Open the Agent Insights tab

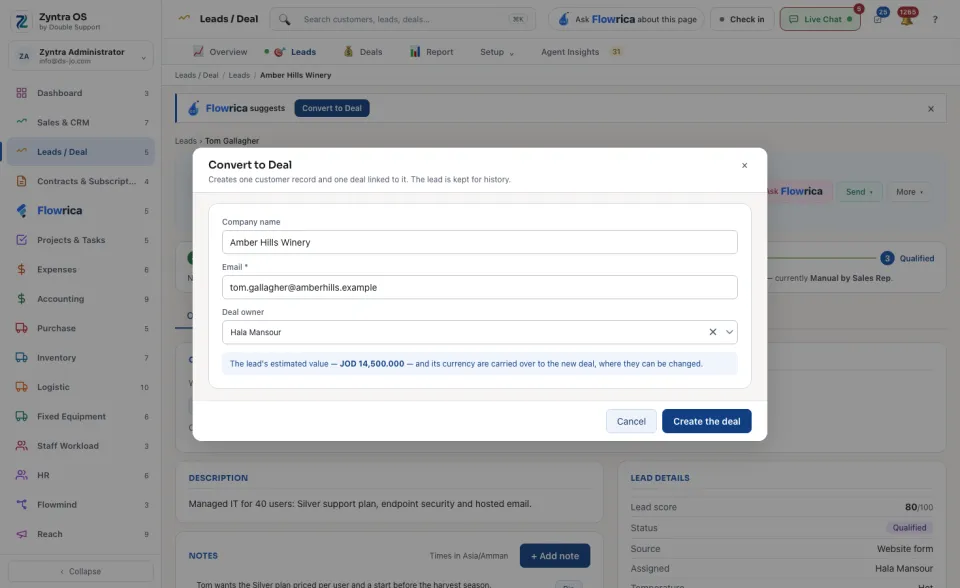(x=580, y=52)
